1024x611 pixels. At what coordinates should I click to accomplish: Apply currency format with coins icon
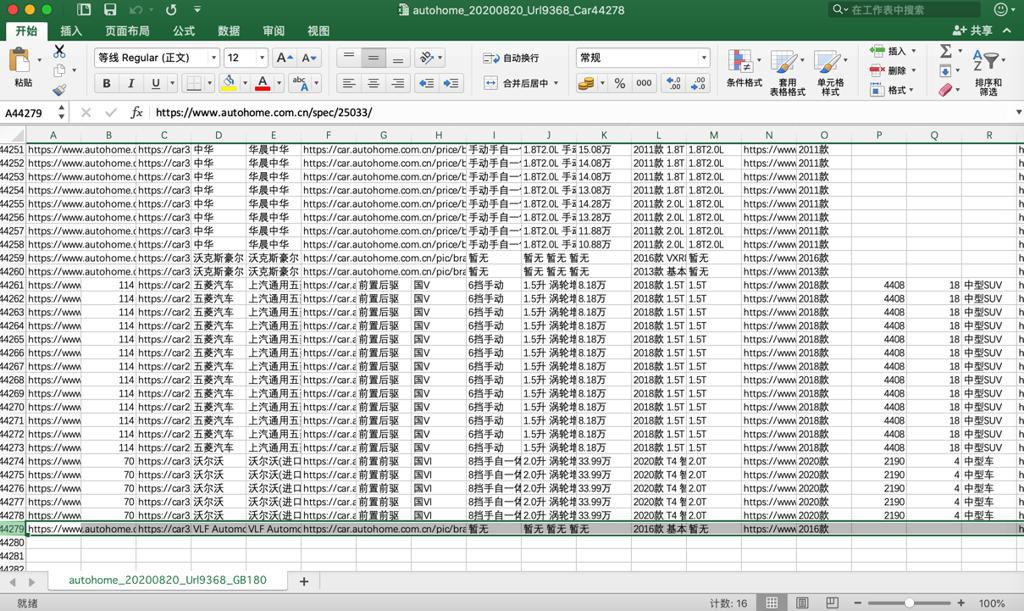tap(586, 83)
